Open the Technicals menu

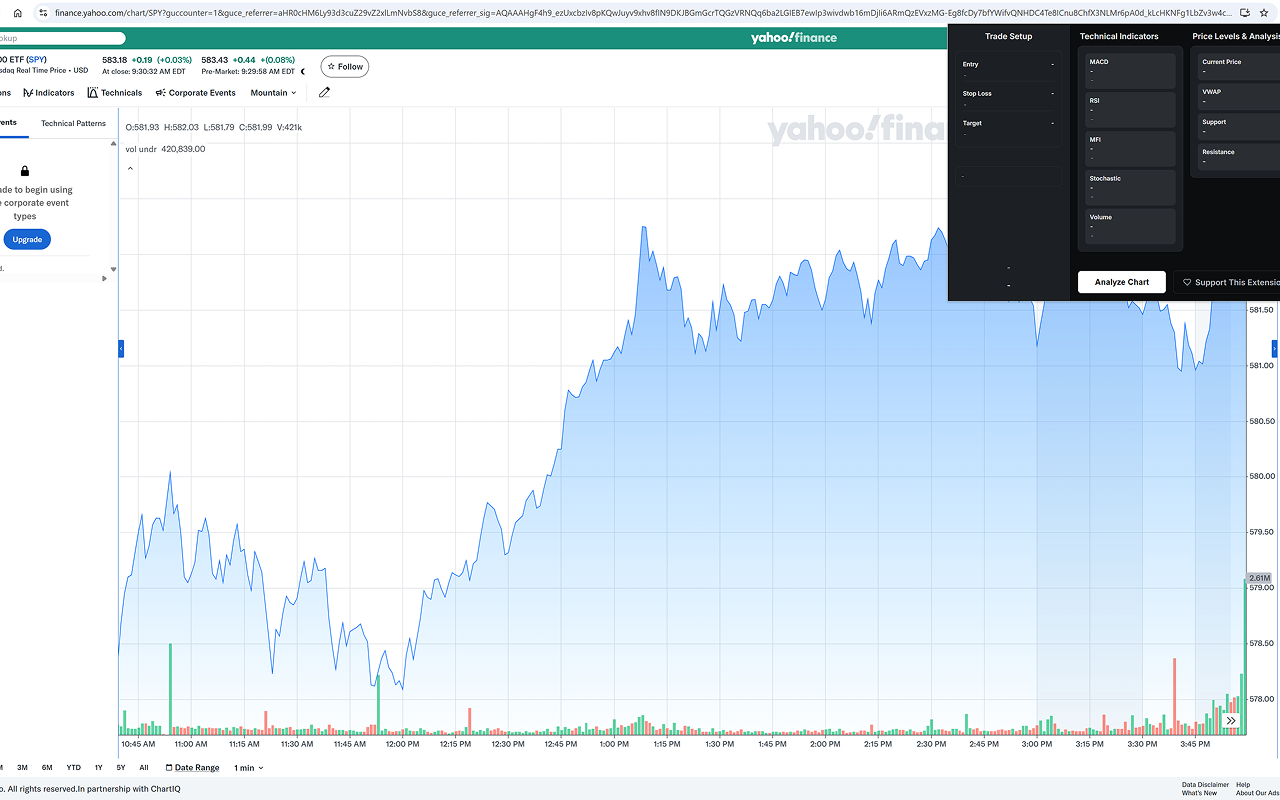115,93
